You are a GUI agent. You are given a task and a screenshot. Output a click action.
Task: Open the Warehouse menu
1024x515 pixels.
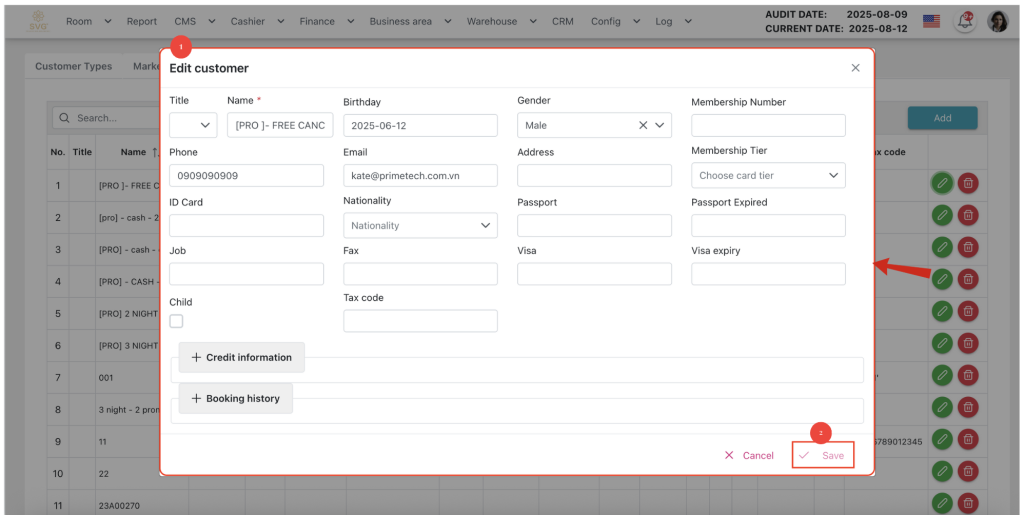(498, 21)
